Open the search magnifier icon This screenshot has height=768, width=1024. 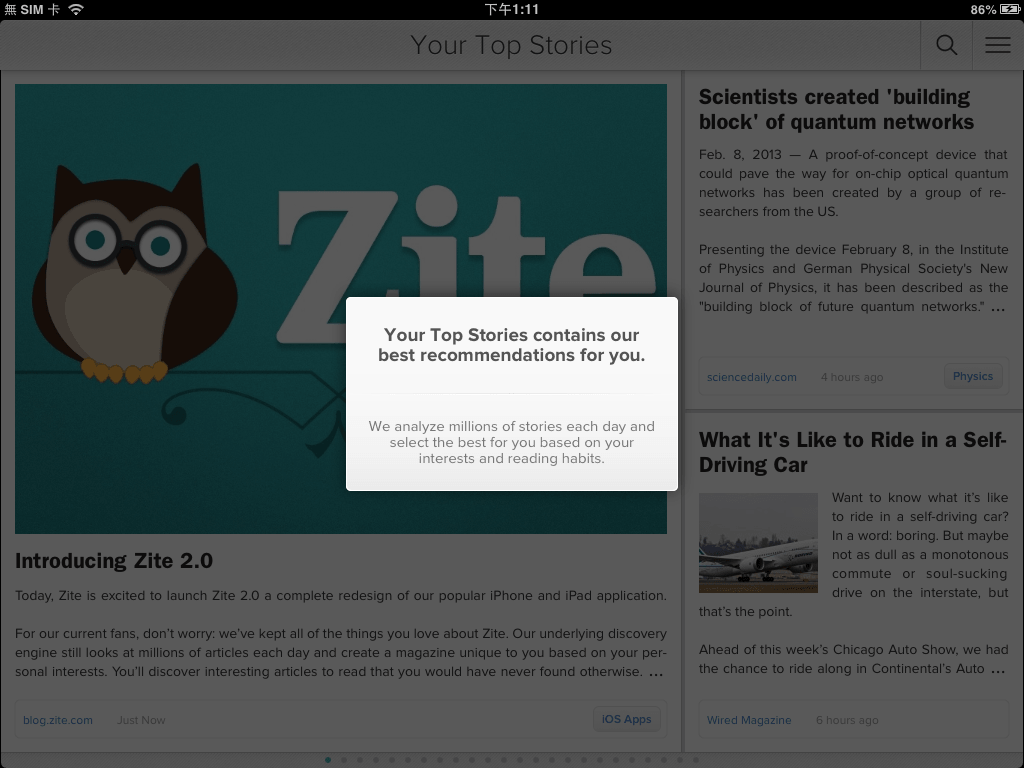pos(946,45)
